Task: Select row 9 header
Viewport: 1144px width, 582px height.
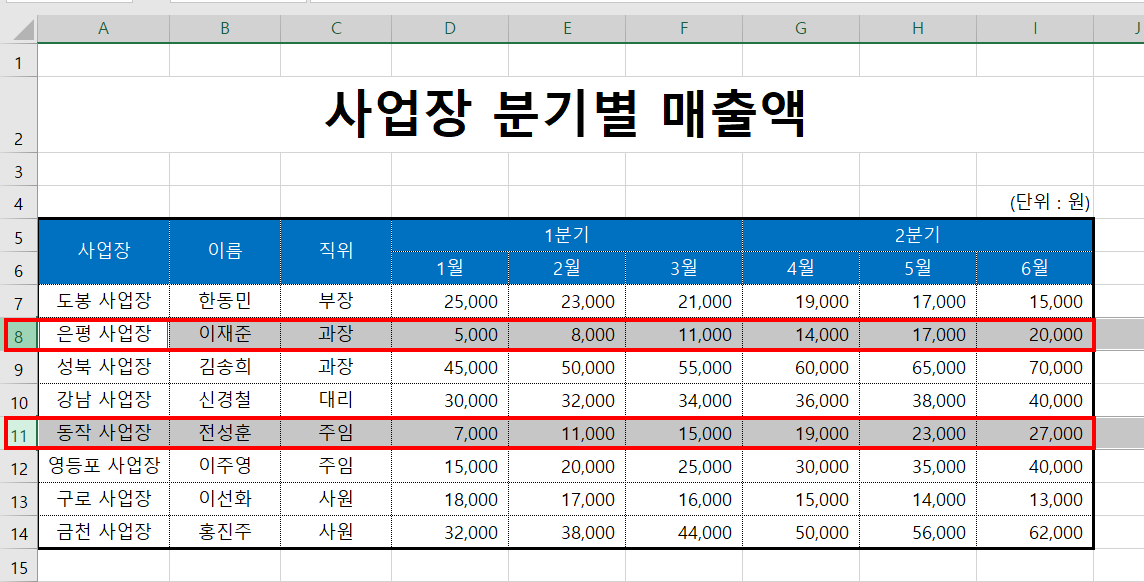Action: pos(18,368)
